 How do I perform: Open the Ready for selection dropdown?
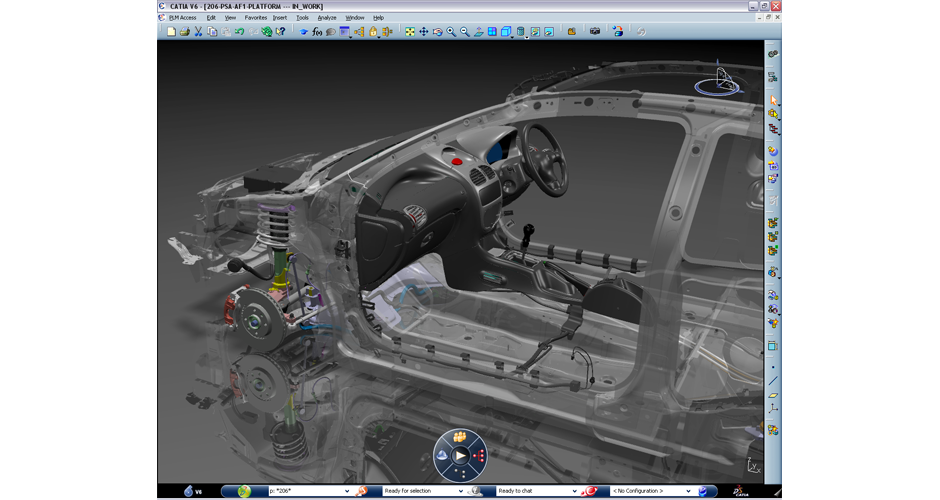pyautogui.click(x=460, y=491)
